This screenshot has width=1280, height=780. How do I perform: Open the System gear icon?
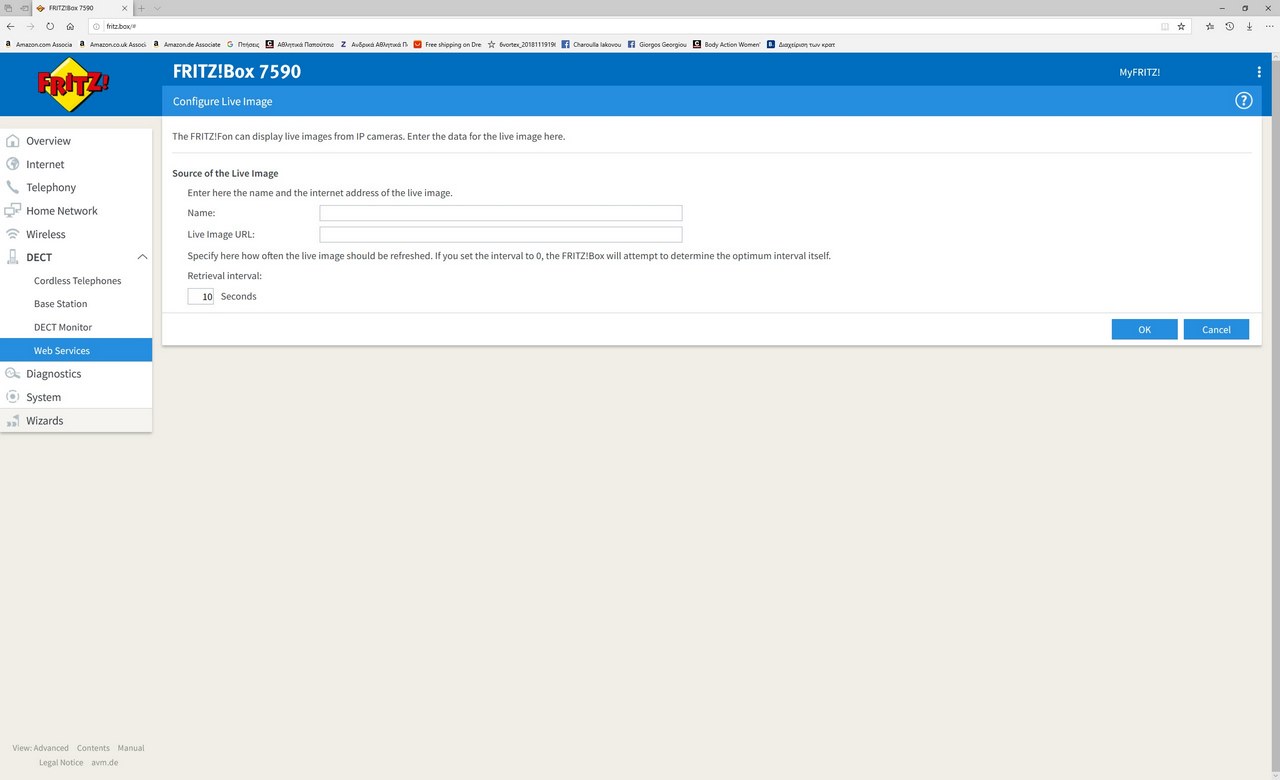coord(12,397)
